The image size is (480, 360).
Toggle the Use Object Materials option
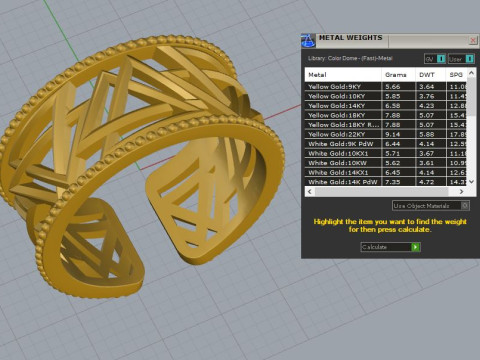click(x=431, y=206)
